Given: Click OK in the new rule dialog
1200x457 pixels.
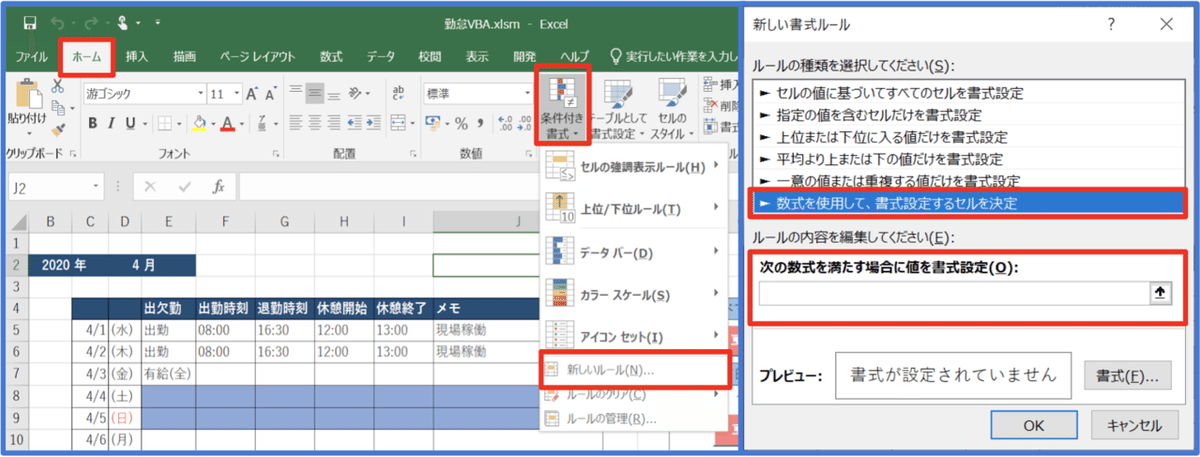Looking at the screenshot, I should point(1035,425).
